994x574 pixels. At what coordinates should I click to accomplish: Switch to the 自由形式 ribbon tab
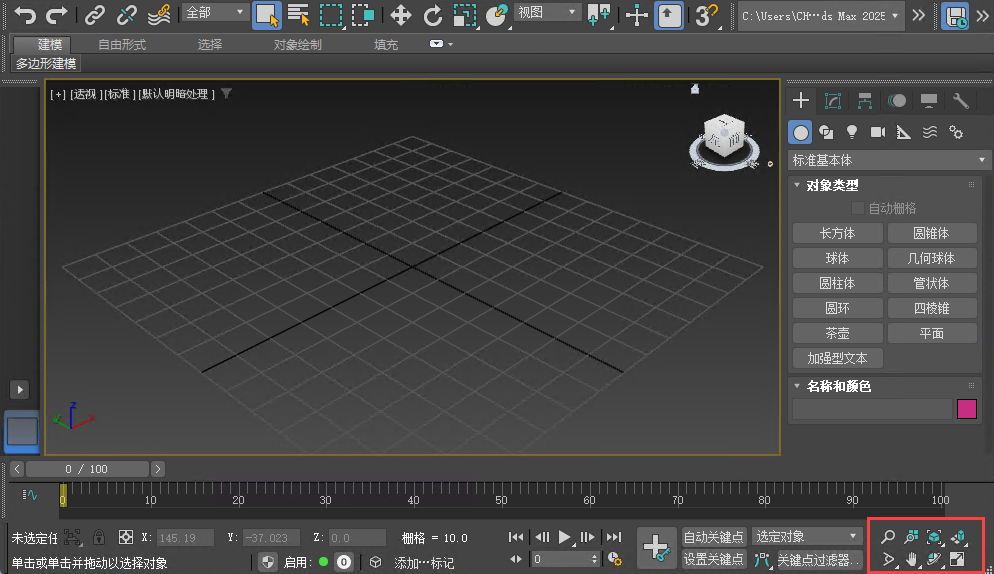pos(122,45)
